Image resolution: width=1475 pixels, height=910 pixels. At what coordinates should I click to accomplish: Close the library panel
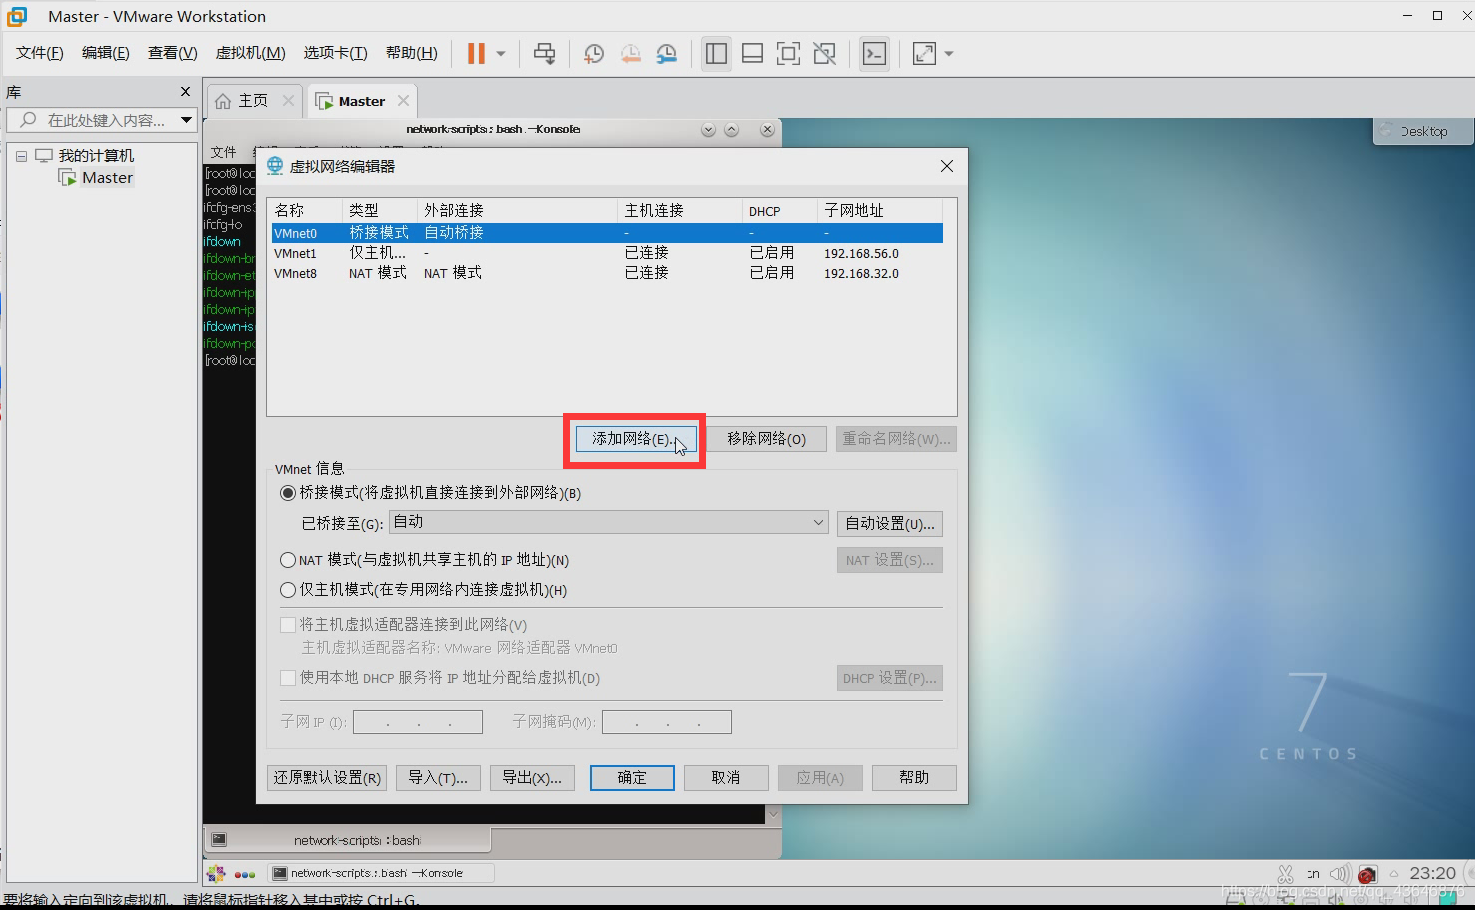click(185, 92)
